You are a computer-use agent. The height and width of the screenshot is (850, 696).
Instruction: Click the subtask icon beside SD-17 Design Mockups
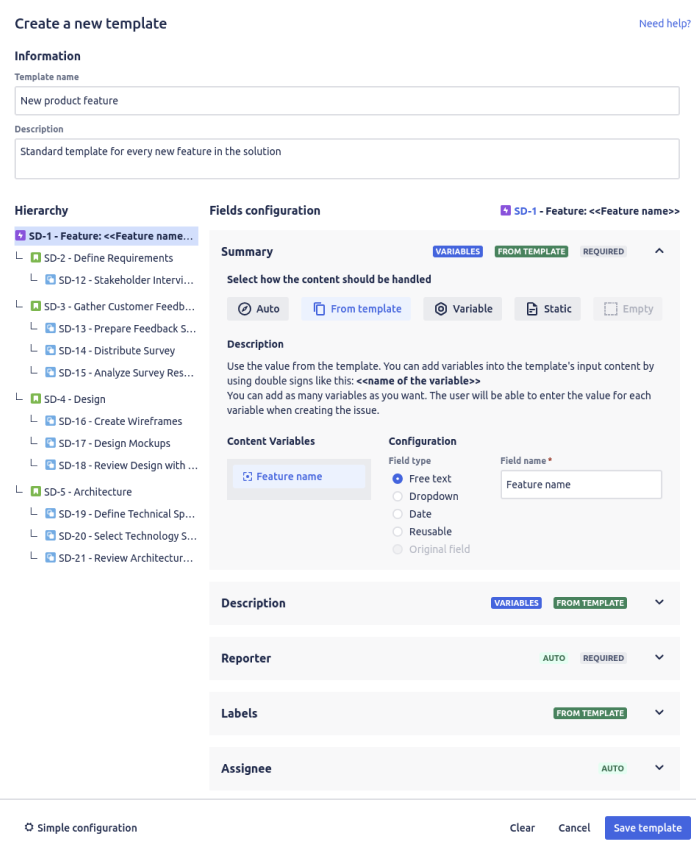tap(50, 443)
